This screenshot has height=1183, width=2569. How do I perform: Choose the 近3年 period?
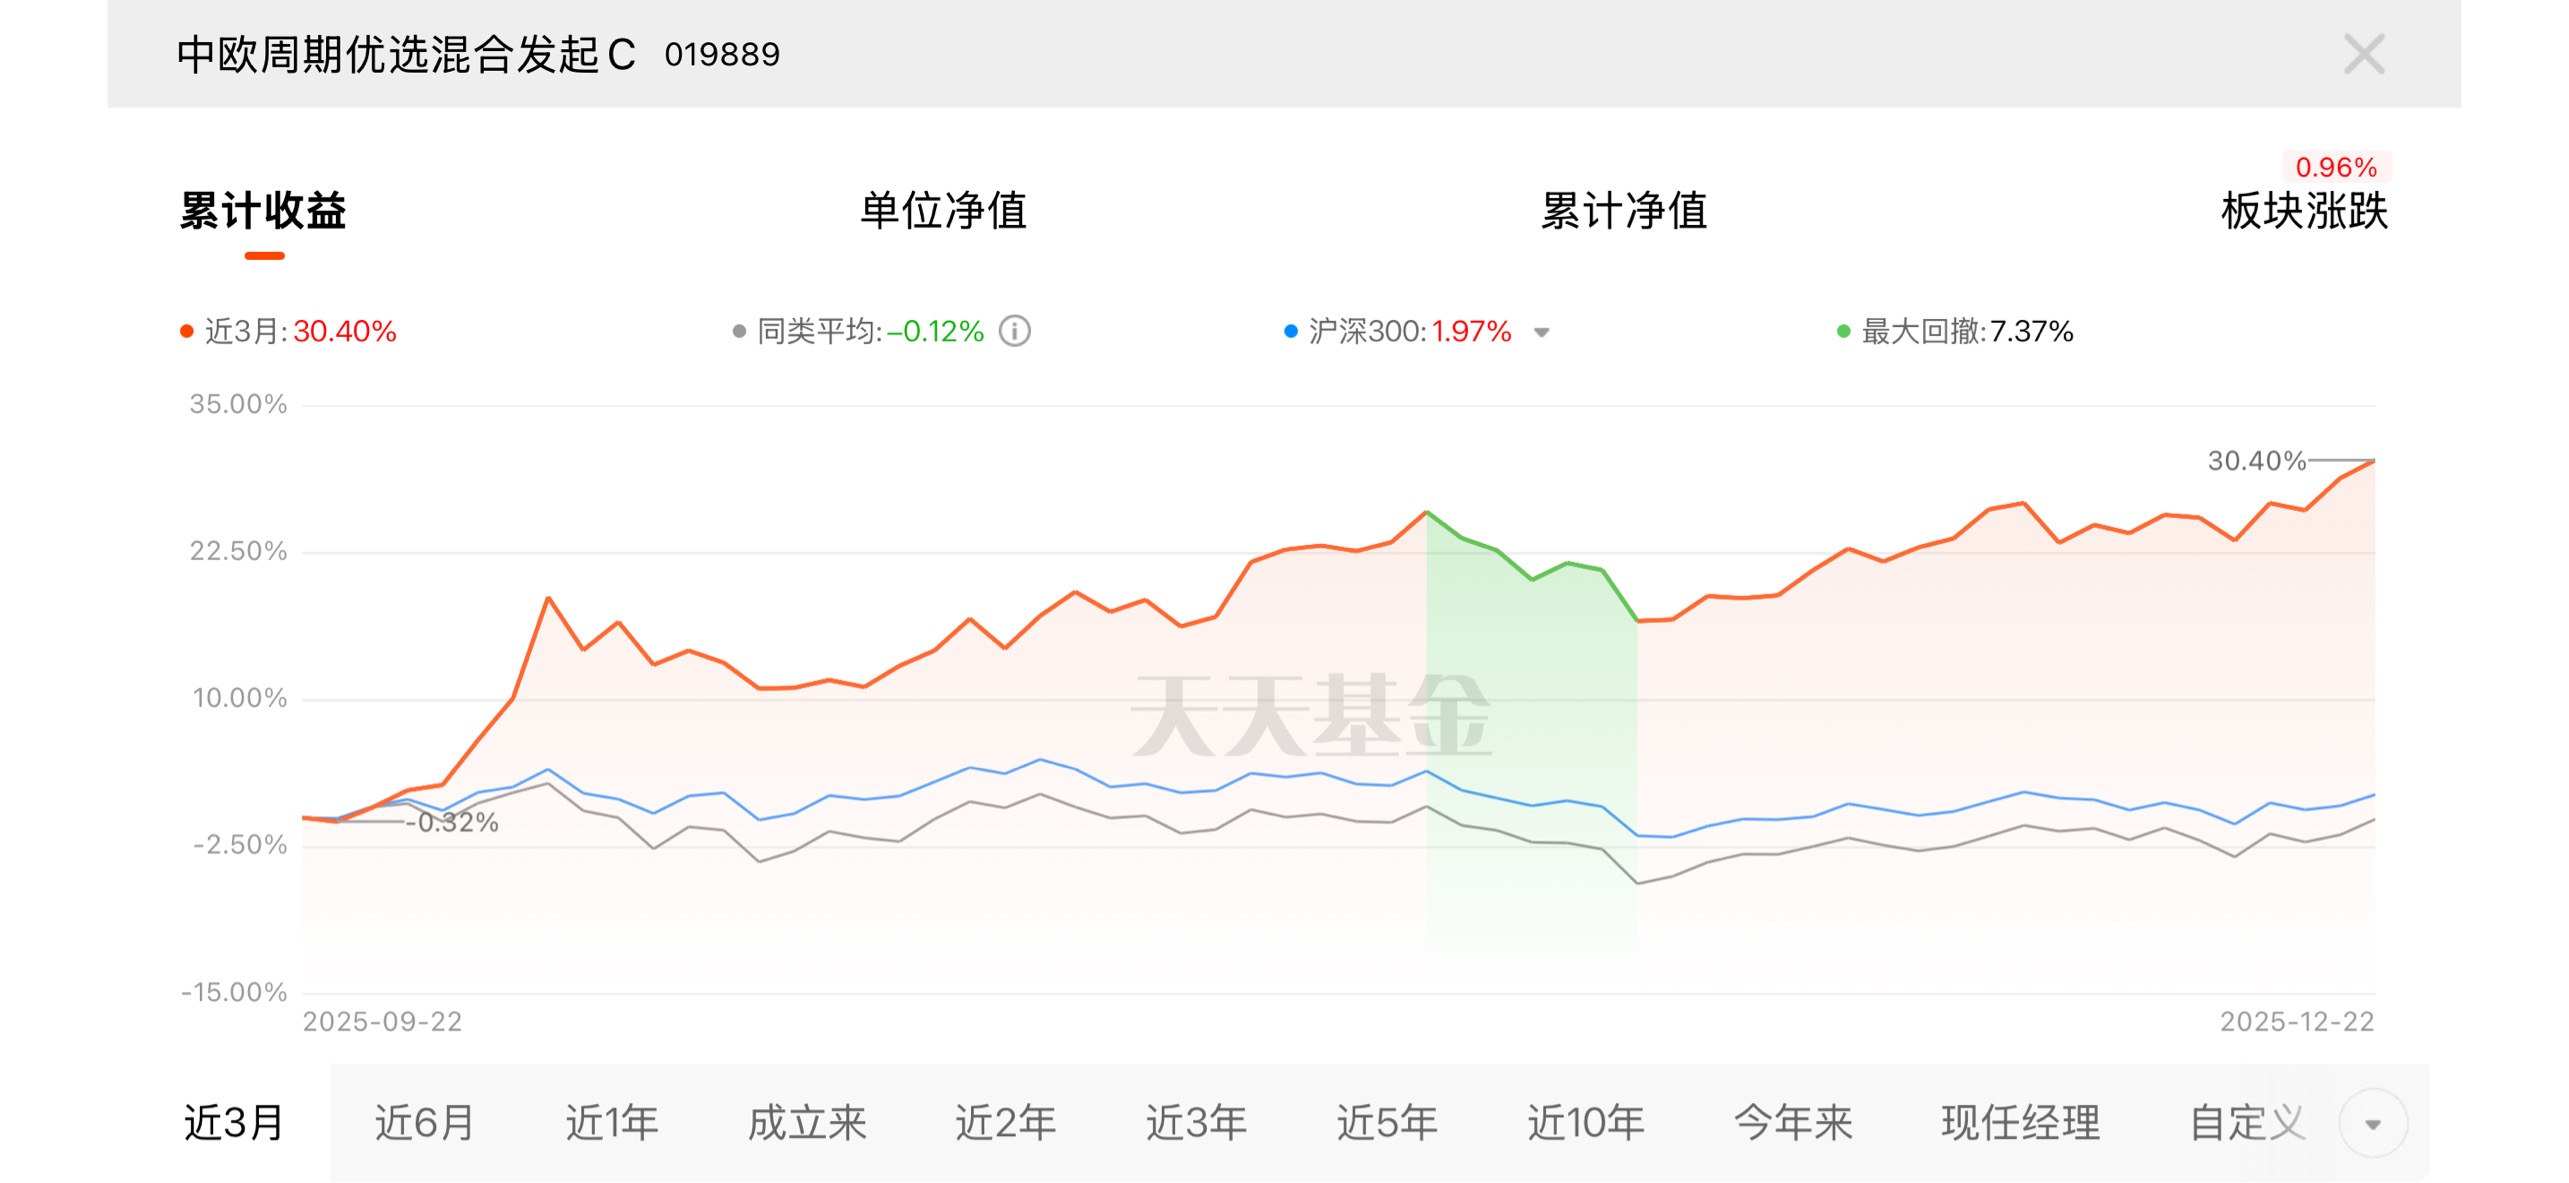1196,1123
